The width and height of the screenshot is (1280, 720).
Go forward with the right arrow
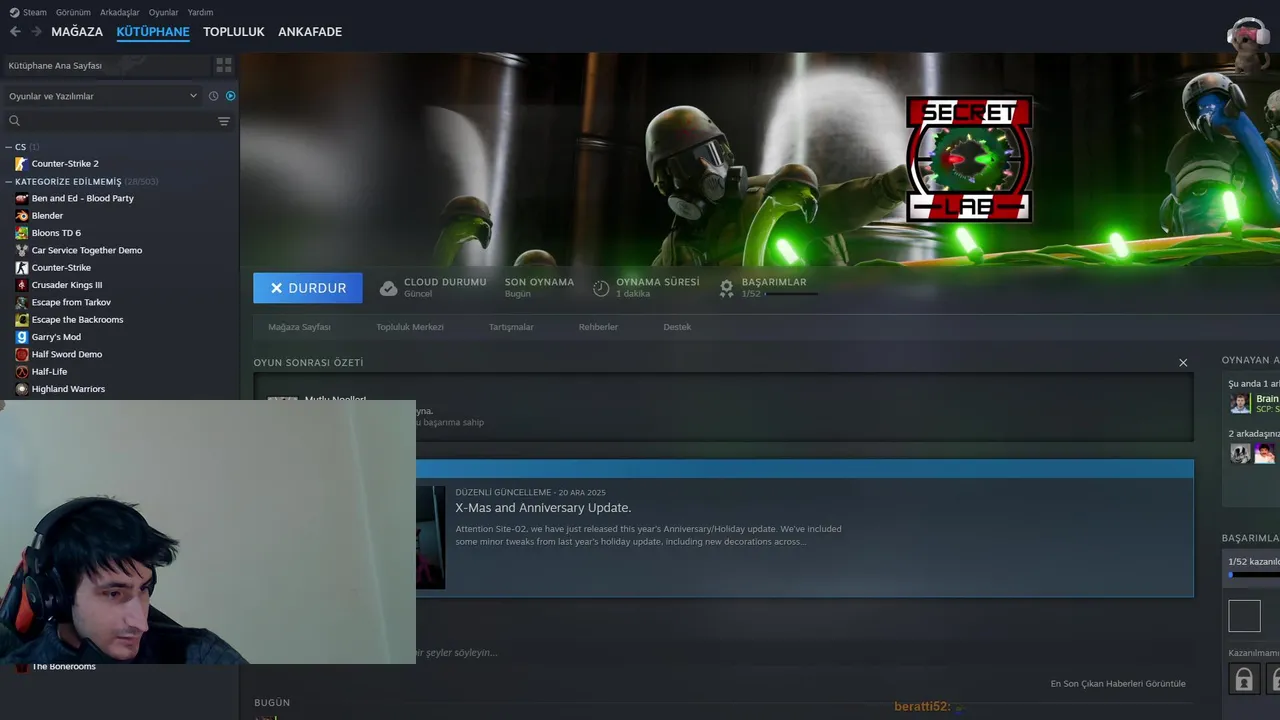pyautogui.click(x=37, y=32)
